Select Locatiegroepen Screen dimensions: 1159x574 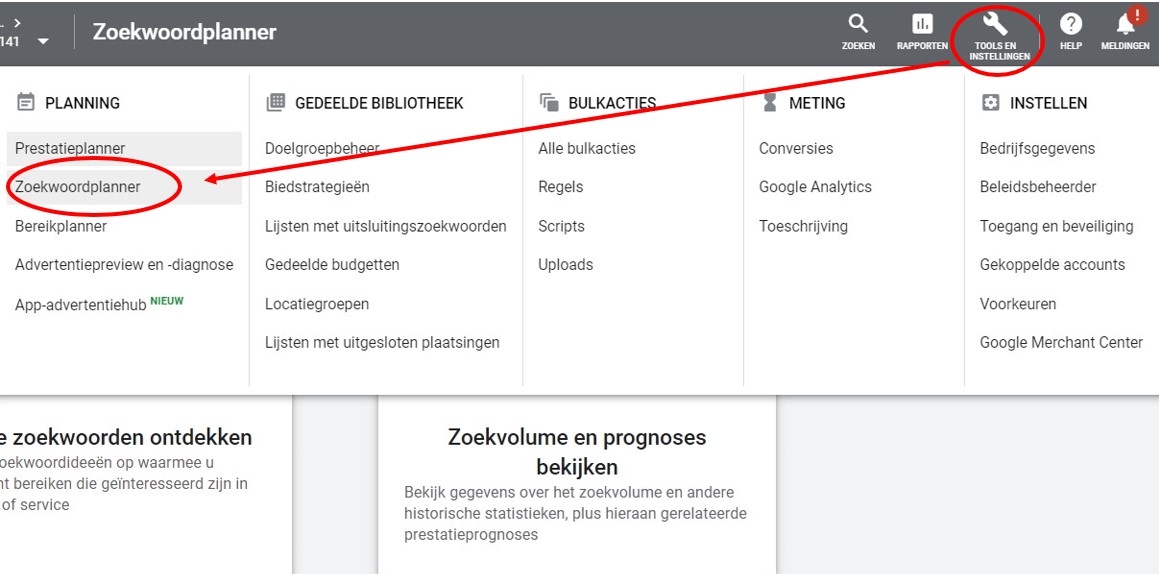[317, 304]
